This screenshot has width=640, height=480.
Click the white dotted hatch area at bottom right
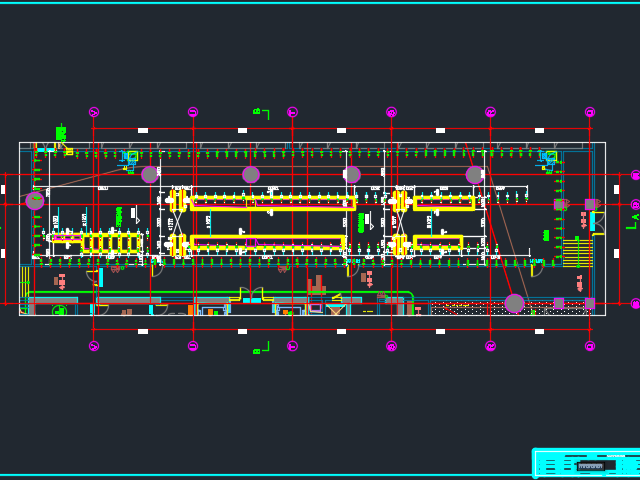pyautogui.click(x=470, y=308)
